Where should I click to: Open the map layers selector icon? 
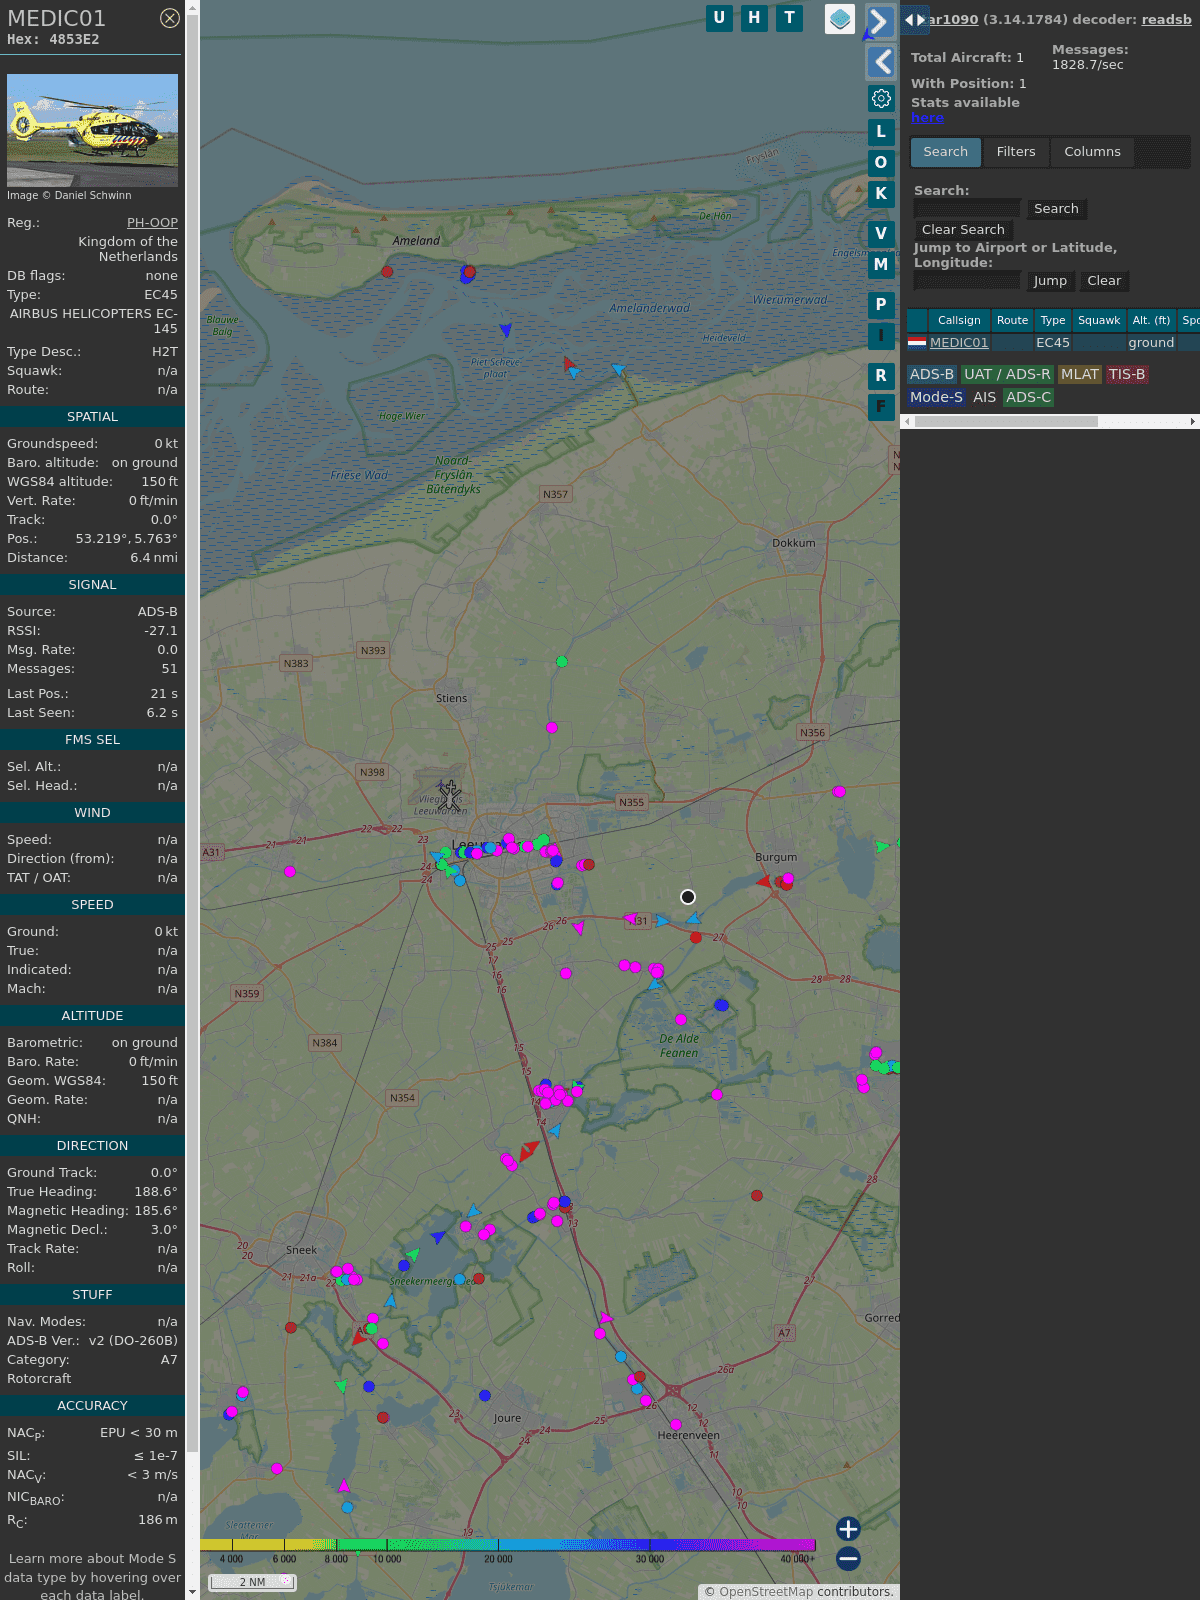click(840, 19)
